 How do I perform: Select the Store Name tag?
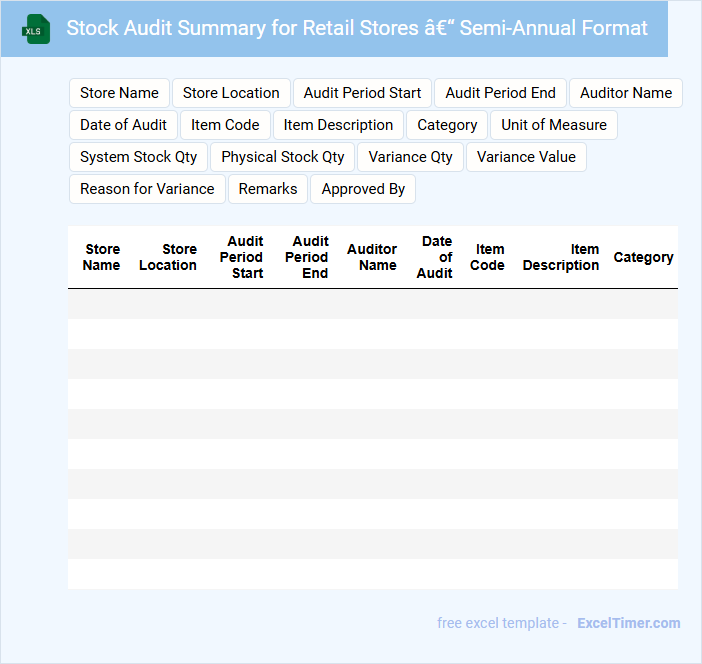click(119, 93)
